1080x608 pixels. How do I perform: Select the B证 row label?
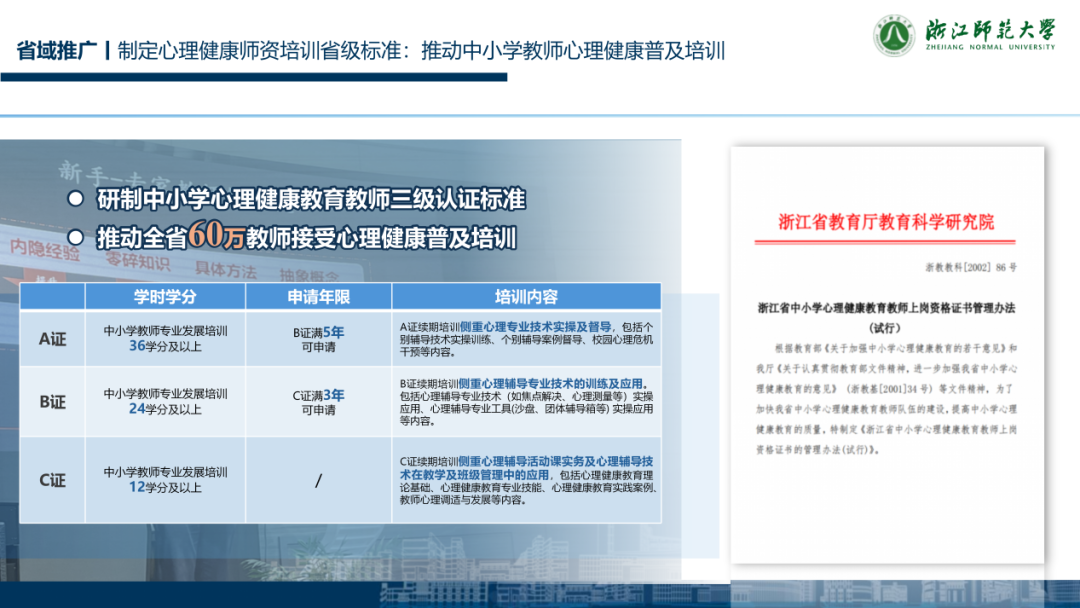(x=52, y=401)
